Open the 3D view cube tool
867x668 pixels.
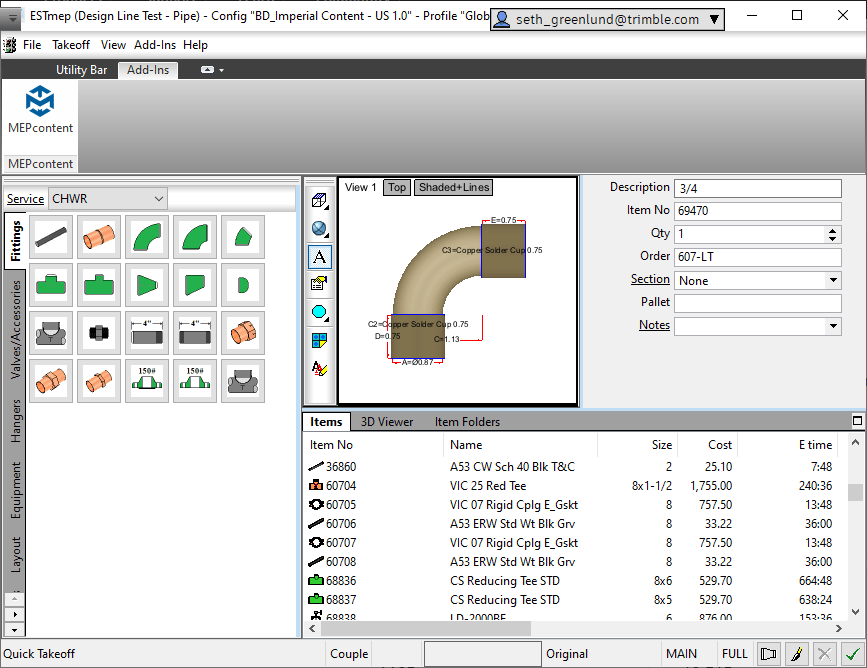[320, 201]
